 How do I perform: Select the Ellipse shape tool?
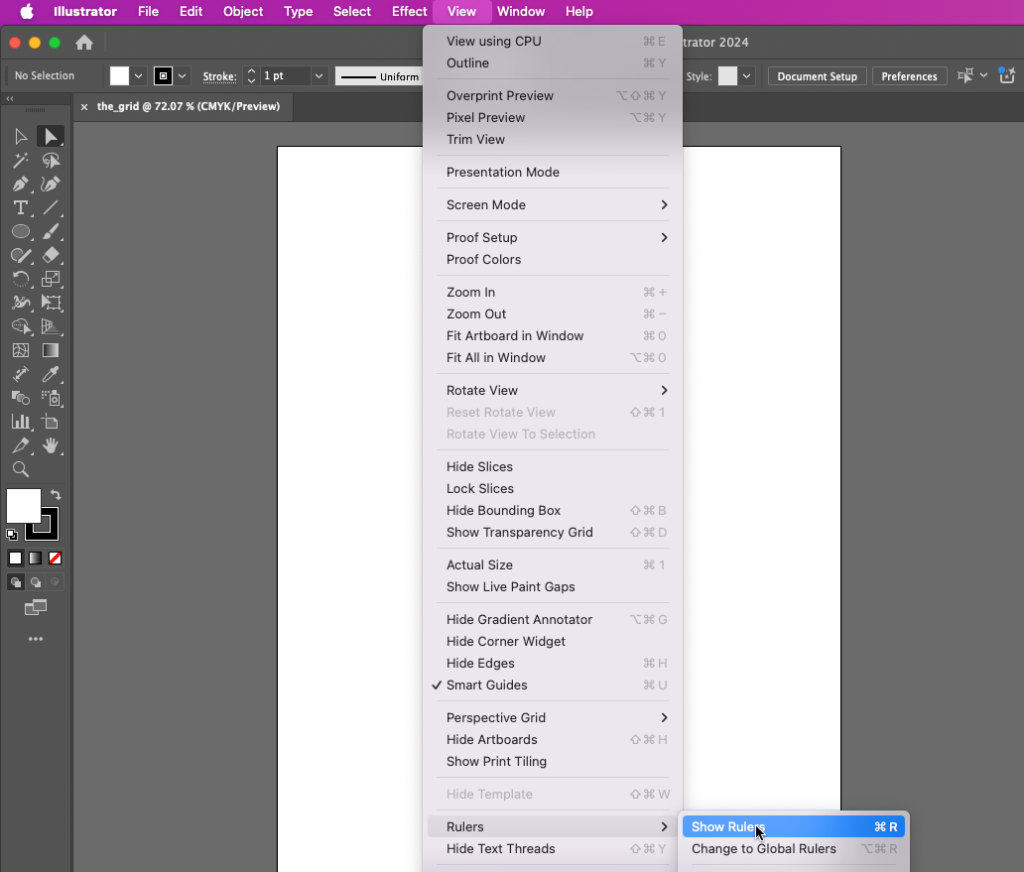[20, 231]
